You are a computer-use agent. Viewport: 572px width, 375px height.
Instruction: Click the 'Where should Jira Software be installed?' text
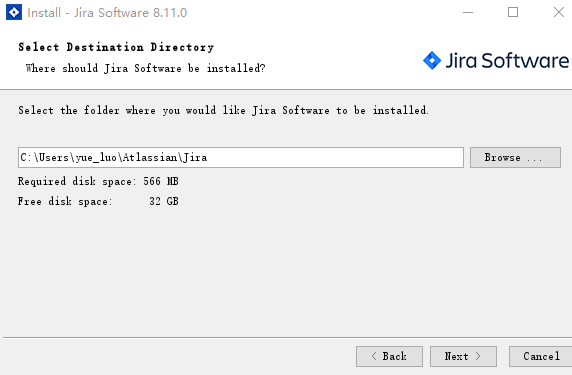tap(145, 68)
